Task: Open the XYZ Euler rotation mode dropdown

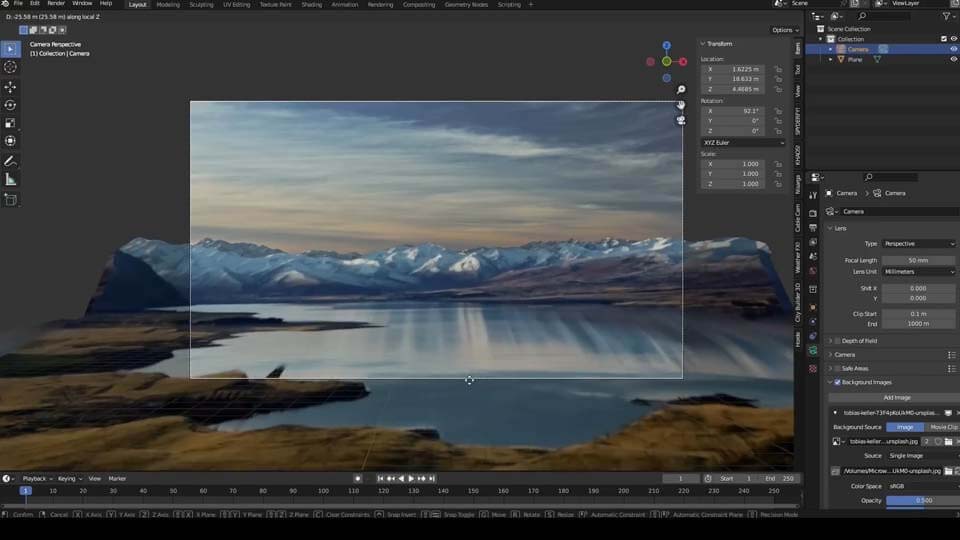Action: pos(743,143)
